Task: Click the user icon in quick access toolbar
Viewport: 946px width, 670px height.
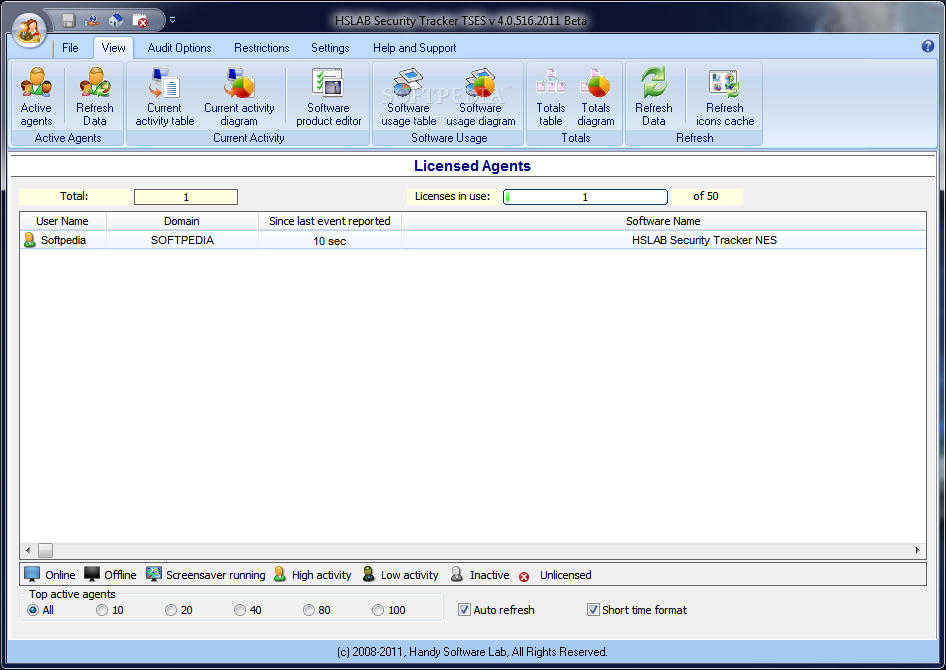Action: (x=92, y=21)
